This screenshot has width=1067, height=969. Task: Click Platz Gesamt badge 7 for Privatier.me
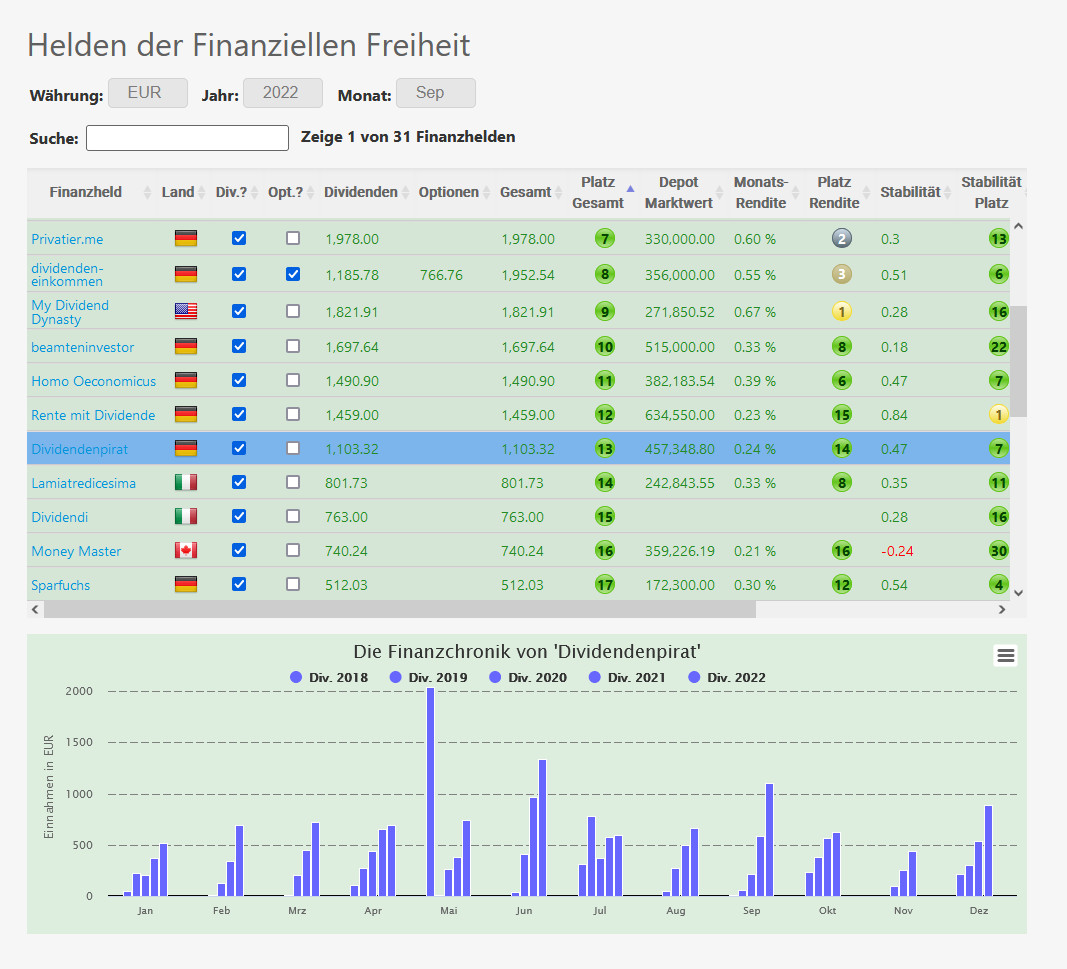[x=604, y=239]
